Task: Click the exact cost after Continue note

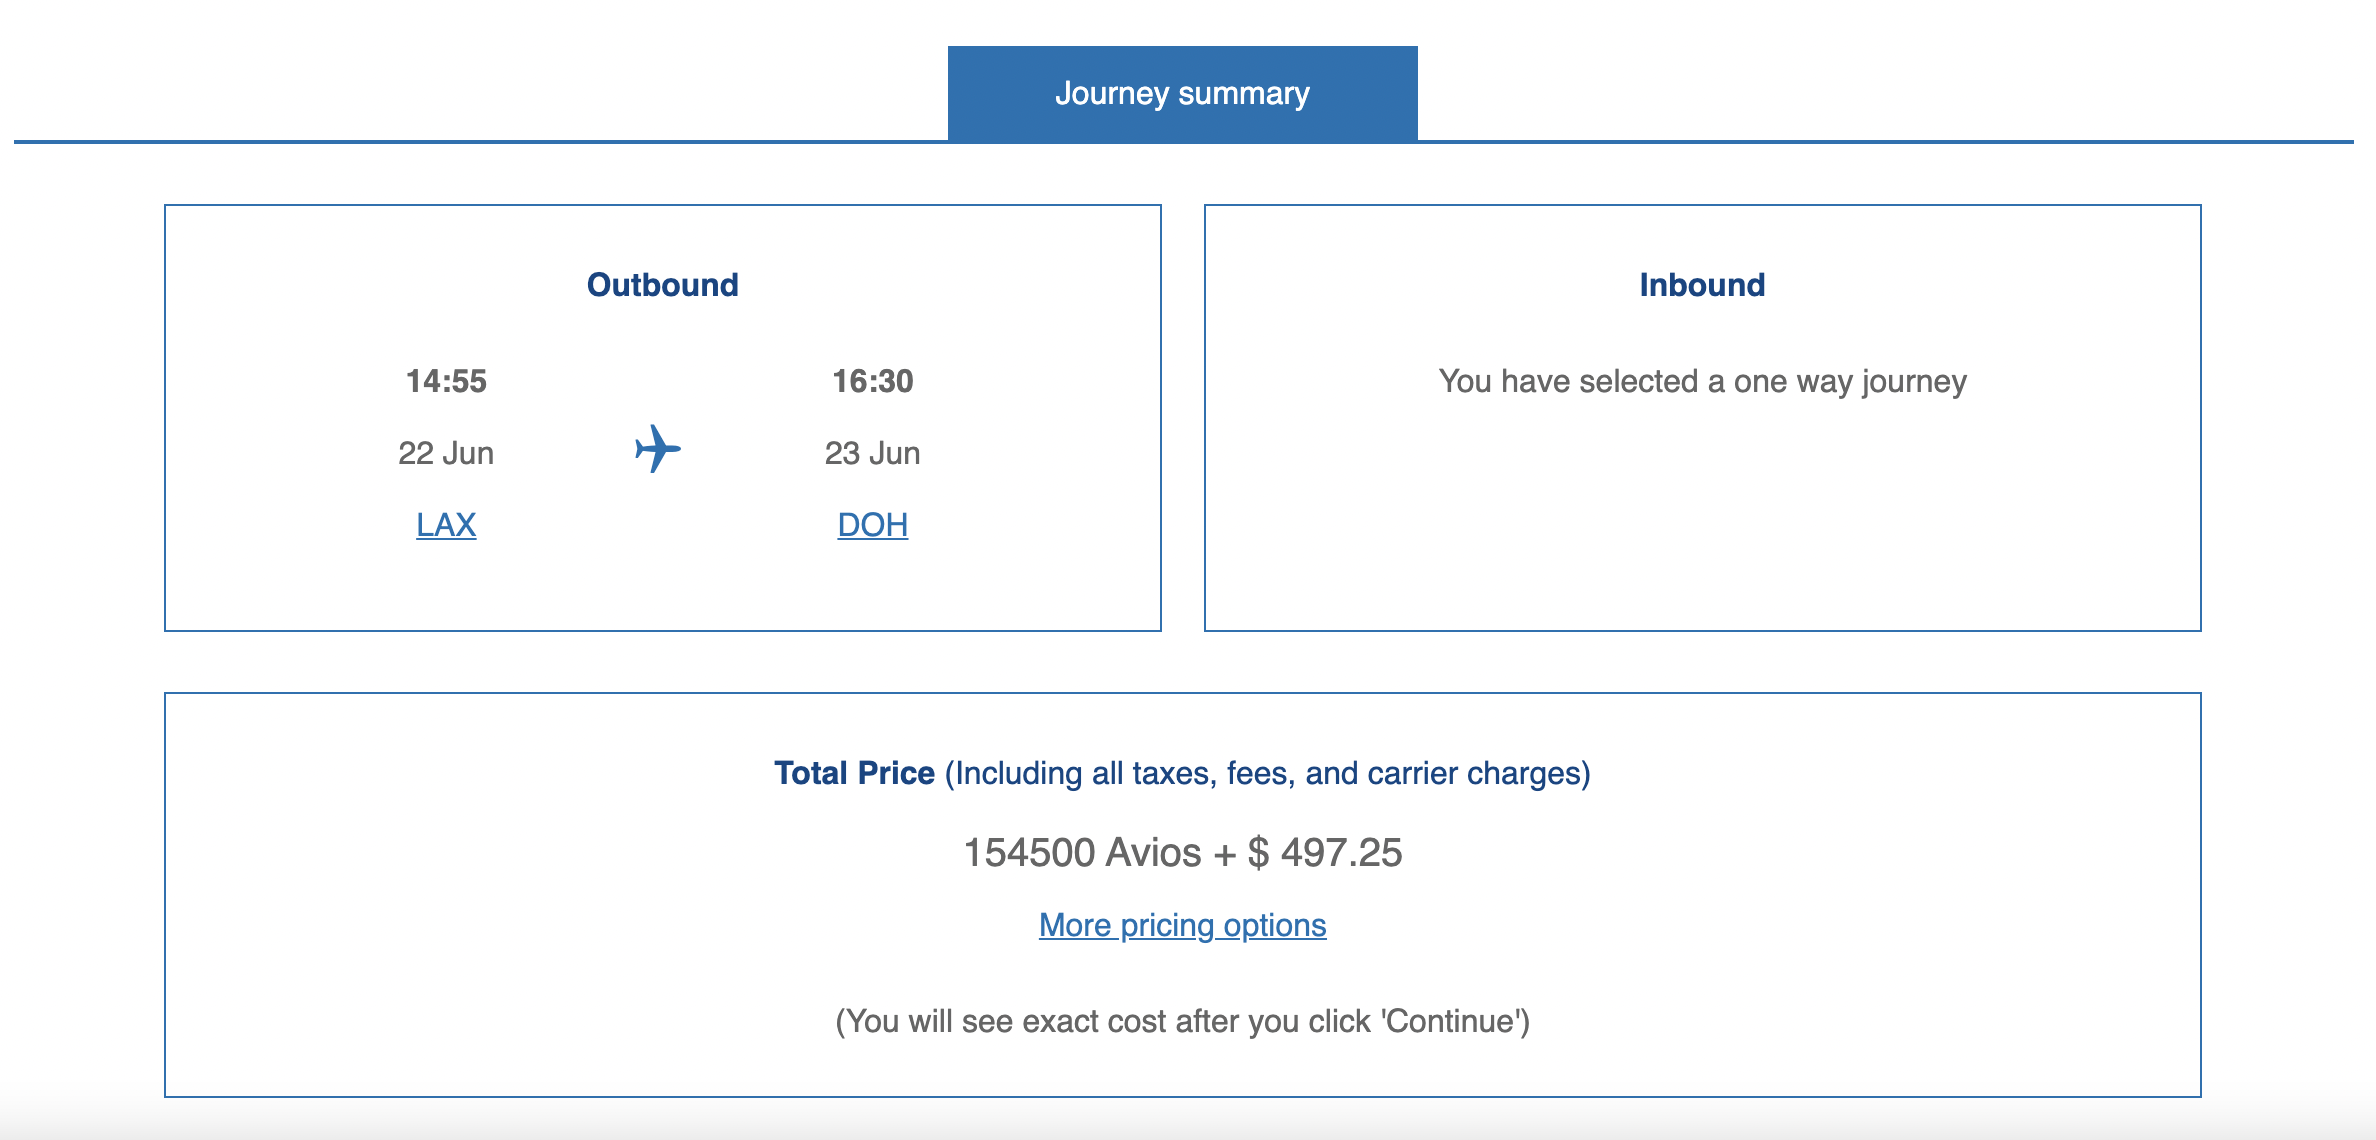Action: pyautogui.click(x=1182, y=1021)
